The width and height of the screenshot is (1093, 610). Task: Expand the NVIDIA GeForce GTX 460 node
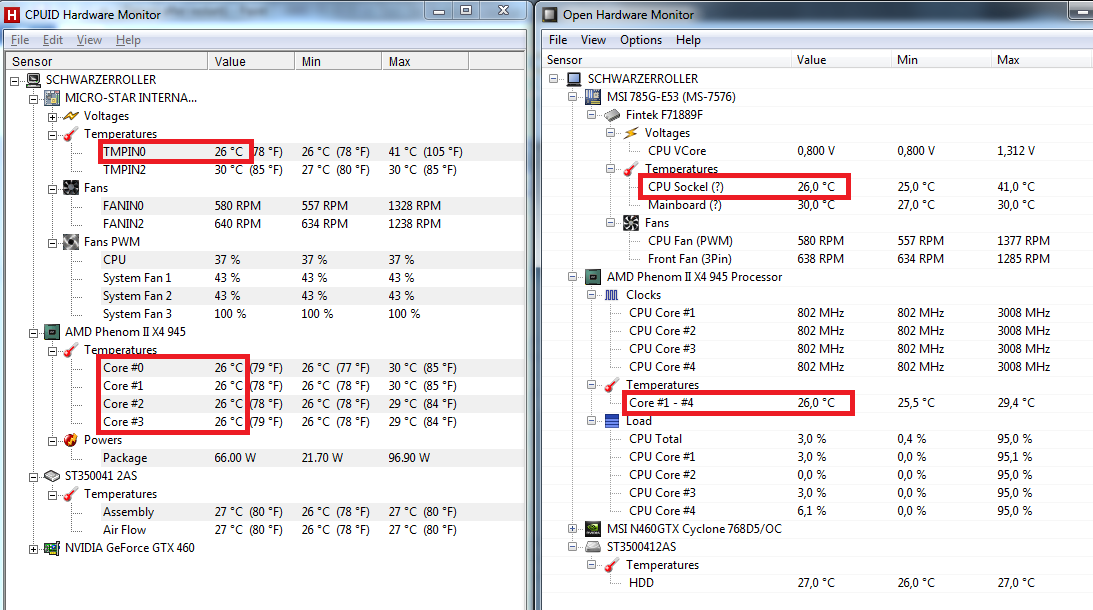[x=33, y=549]
